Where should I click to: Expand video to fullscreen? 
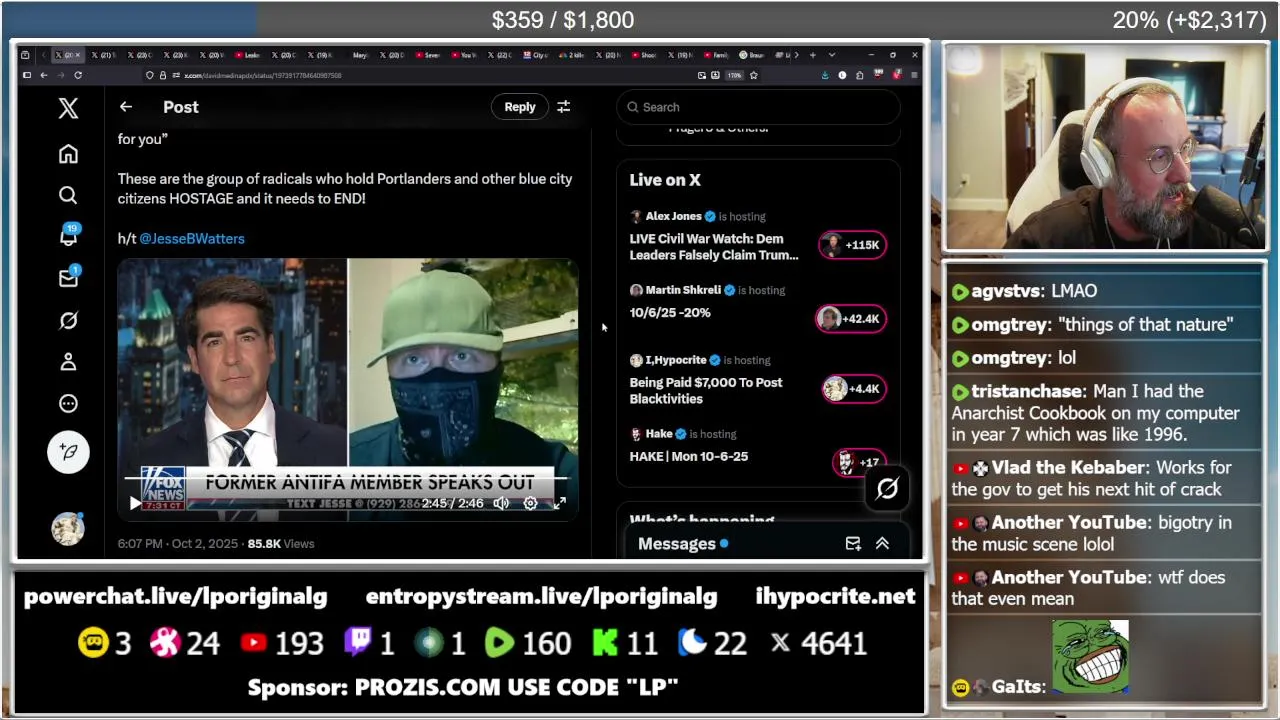click(x=560, y=503)
